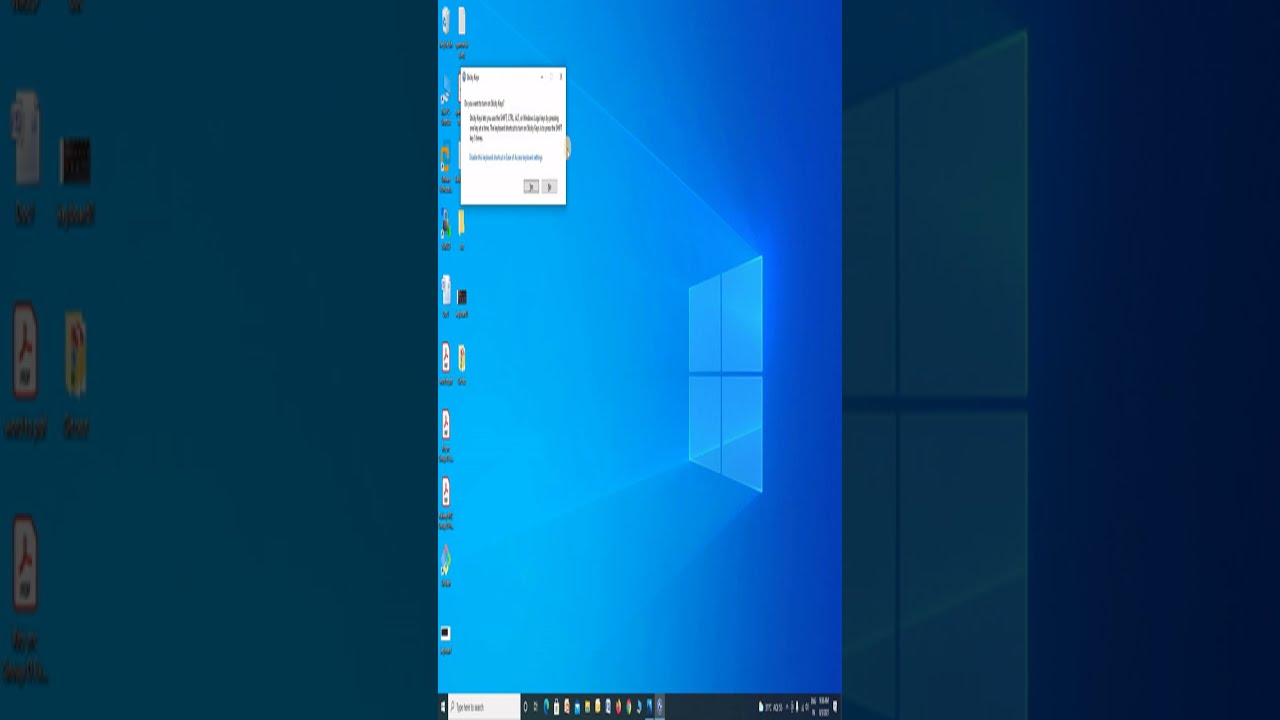Screen dimensions: 1280x720
Task: Show hidden system tray icons
Action: click(x=787, y=707)
